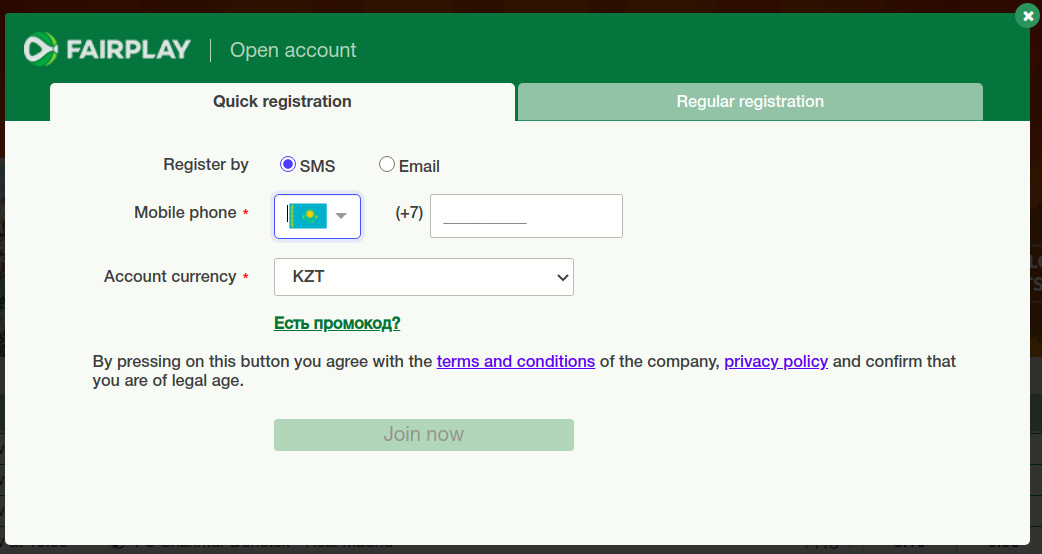Open the terms and conditions link
Viewport: 1042px width, 554px height.
[x=516, y=361]
